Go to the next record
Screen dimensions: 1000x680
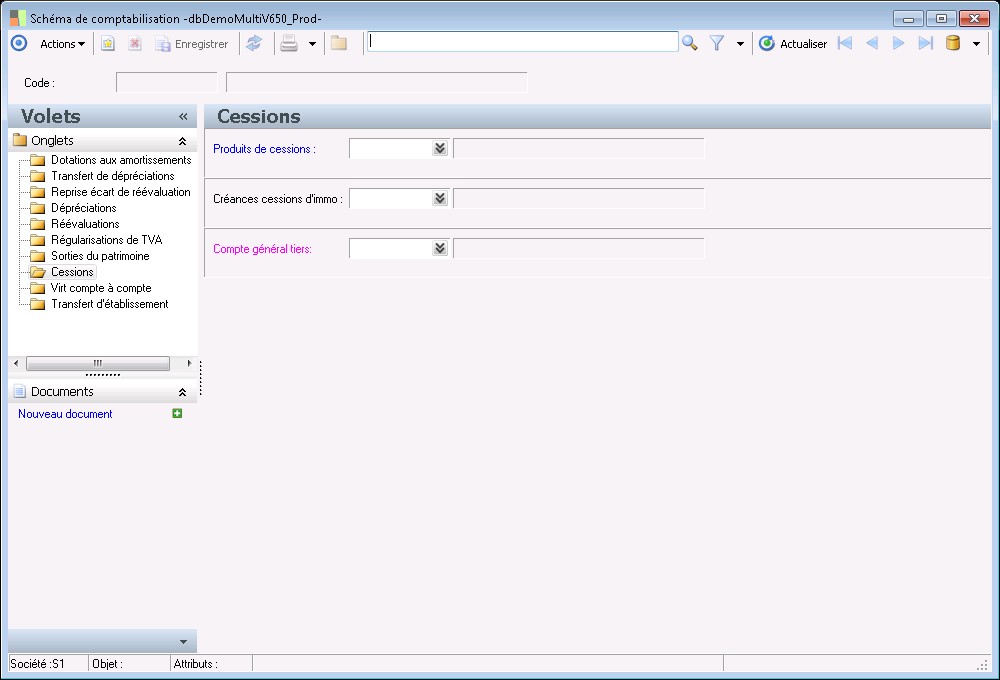899,43
